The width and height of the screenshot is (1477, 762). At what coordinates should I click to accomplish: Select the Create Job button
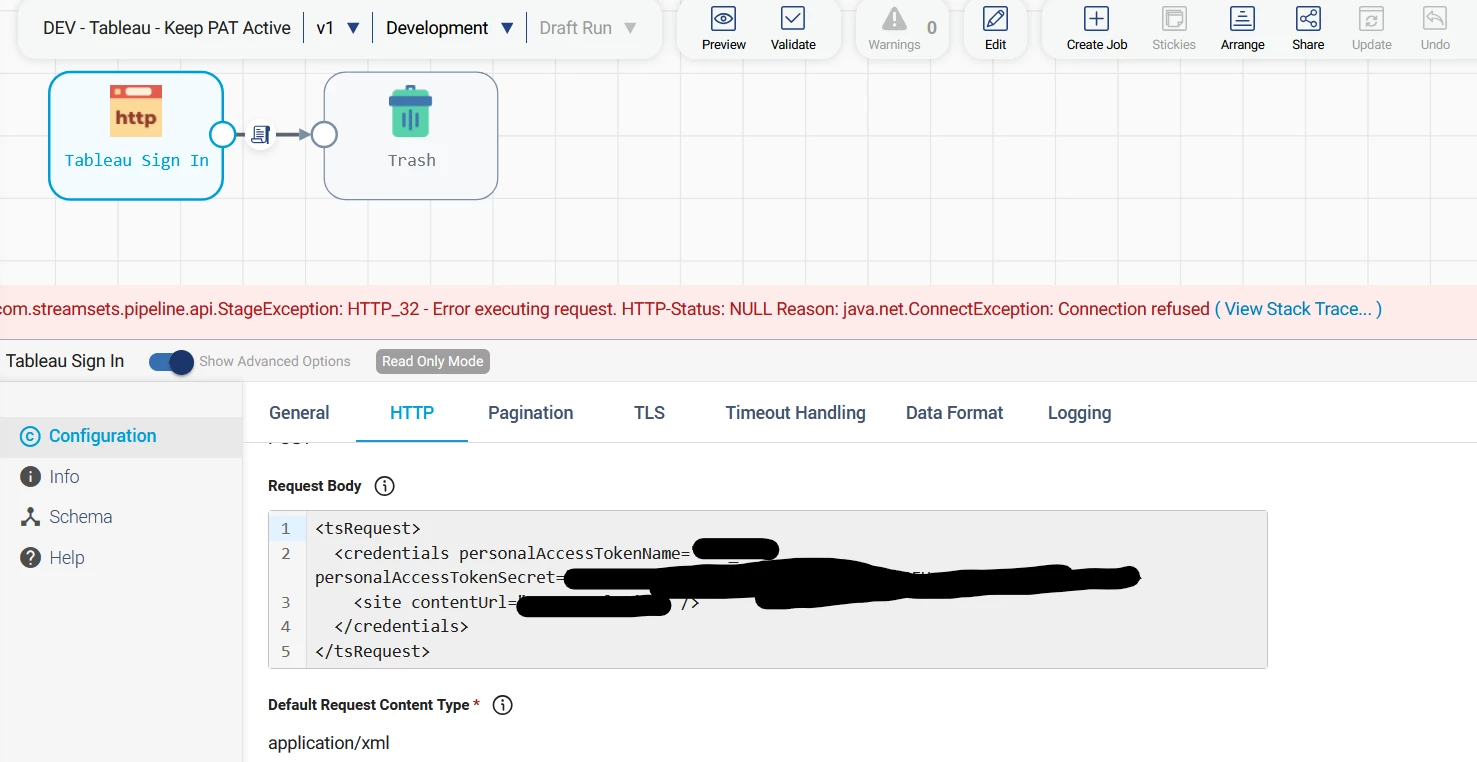pos(1097,28)
